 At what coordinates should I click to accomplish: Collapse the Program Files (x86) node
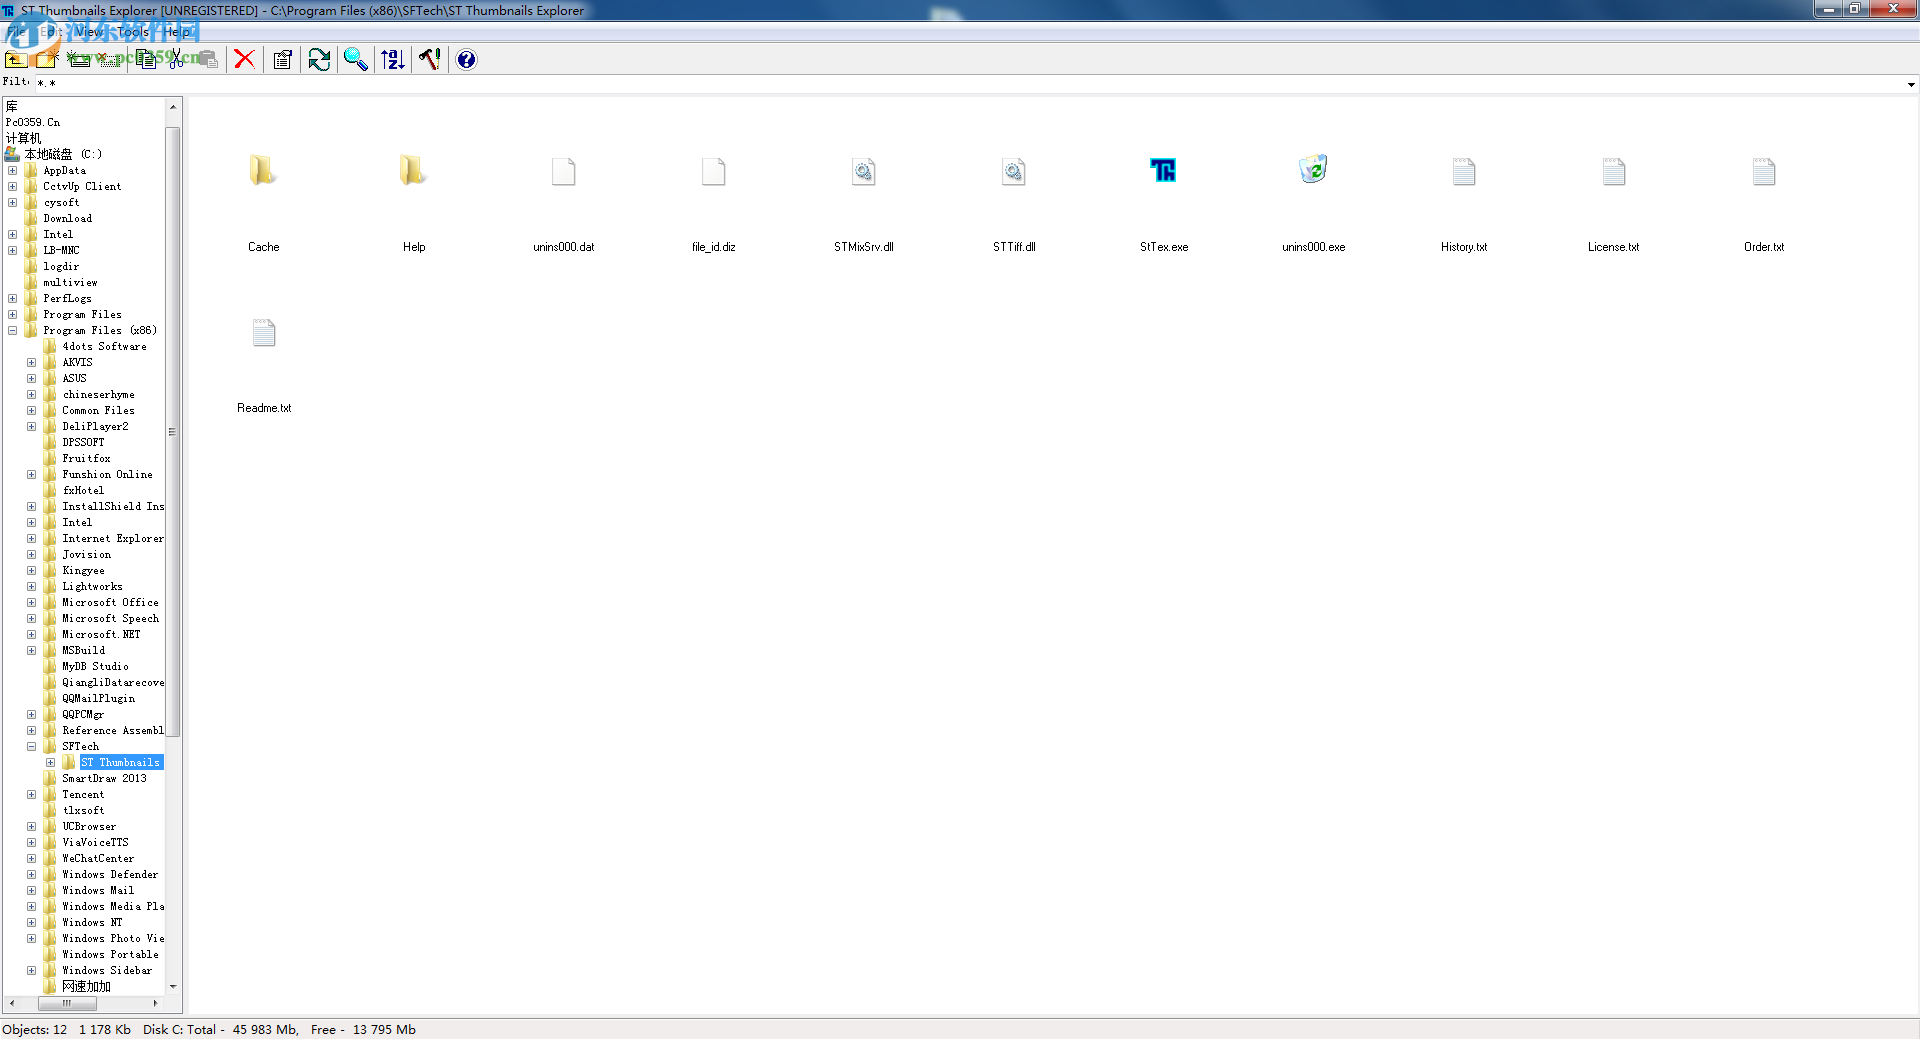pos(13,331)
